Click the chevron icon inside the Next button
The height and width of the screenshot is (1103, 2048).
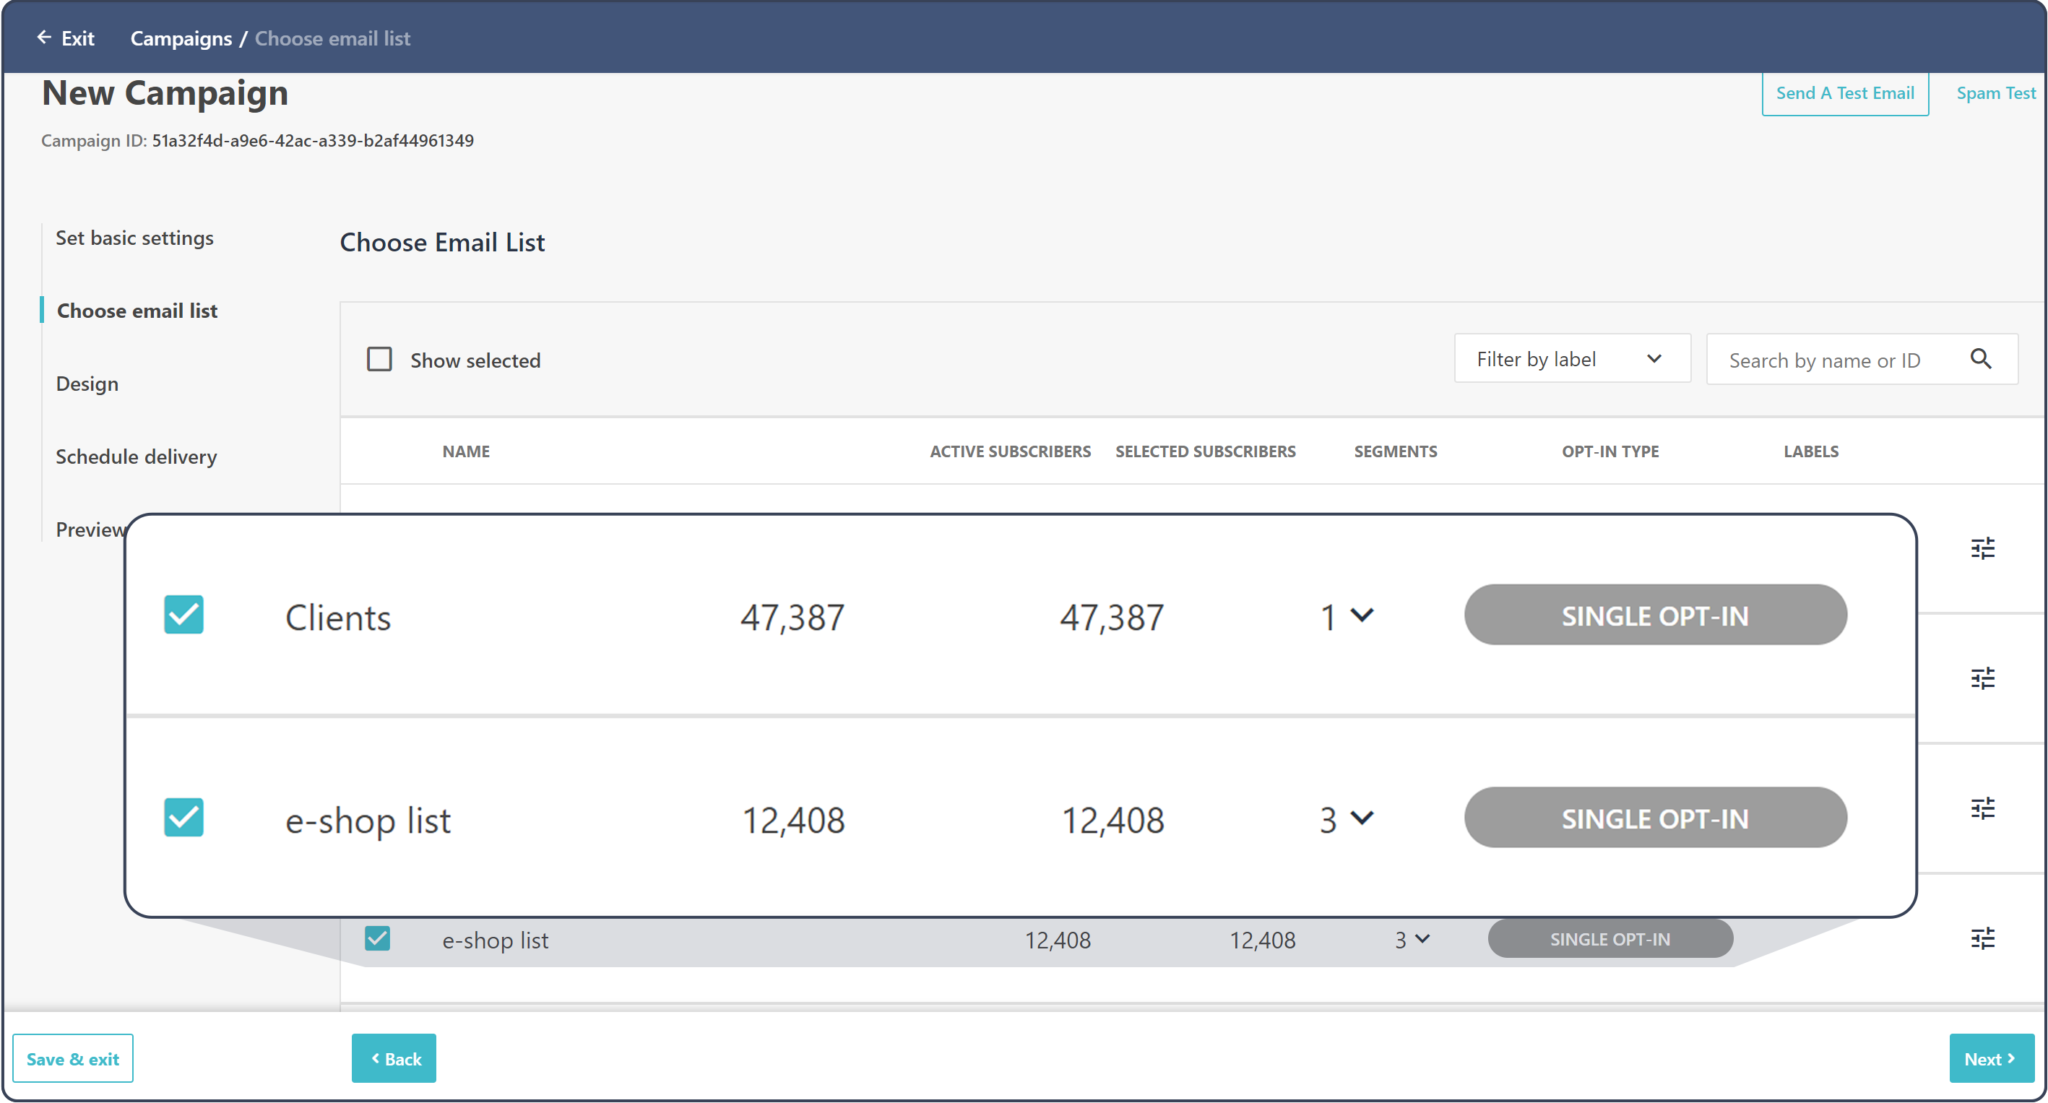(2011, 1058)
